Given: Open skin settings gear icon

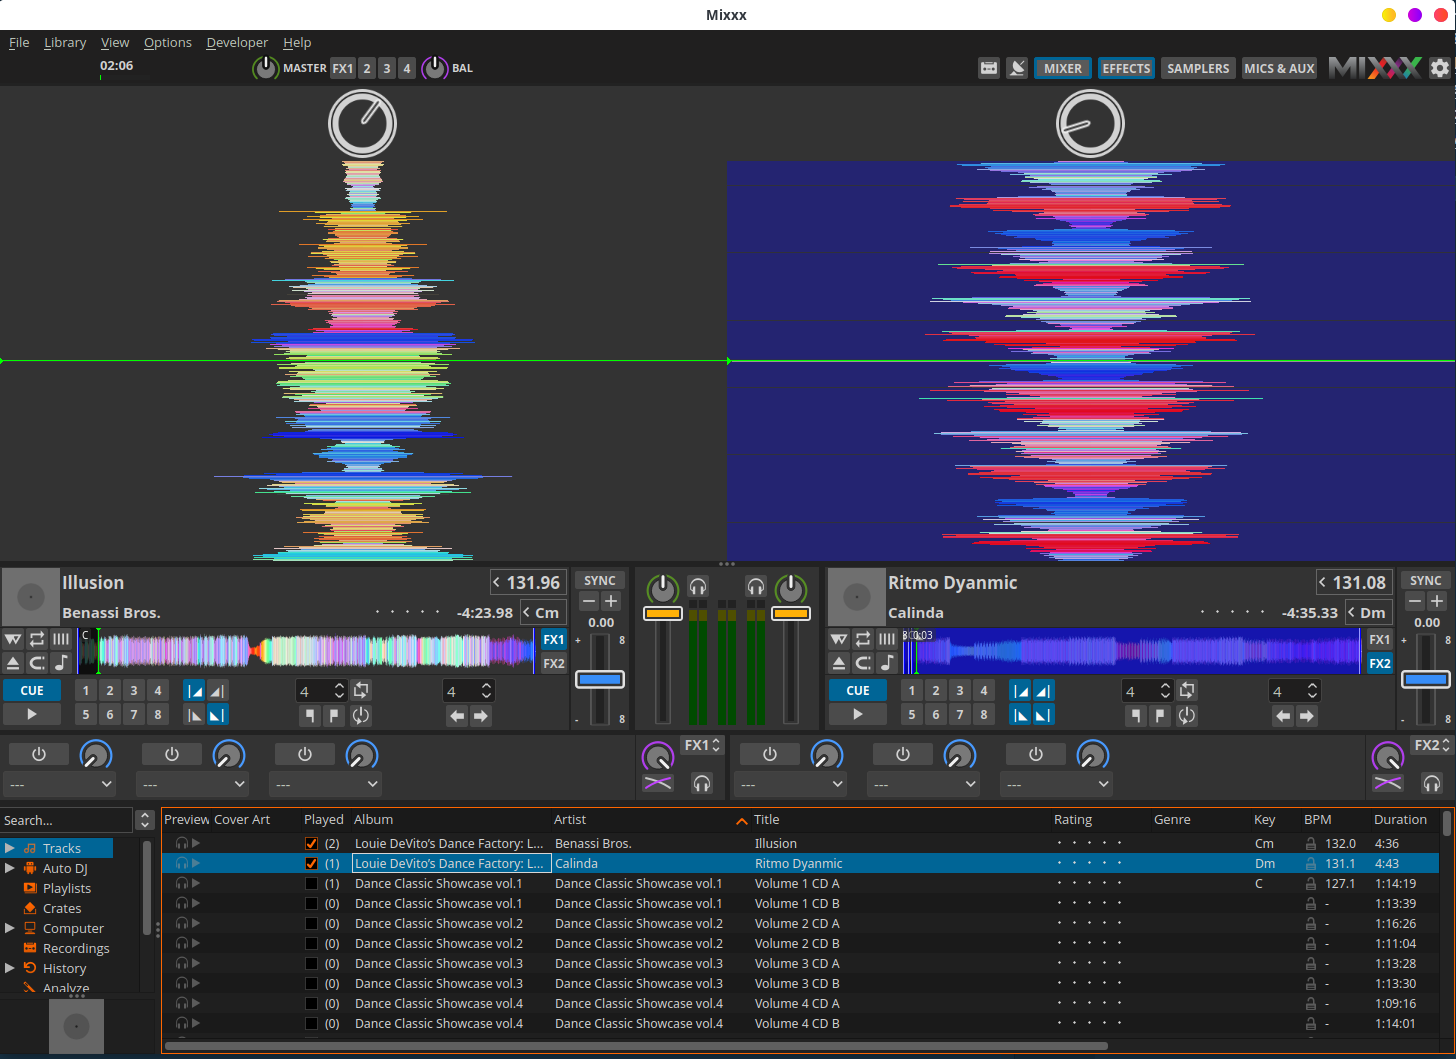Looking at the screenshot, I should click(1439, 68).
